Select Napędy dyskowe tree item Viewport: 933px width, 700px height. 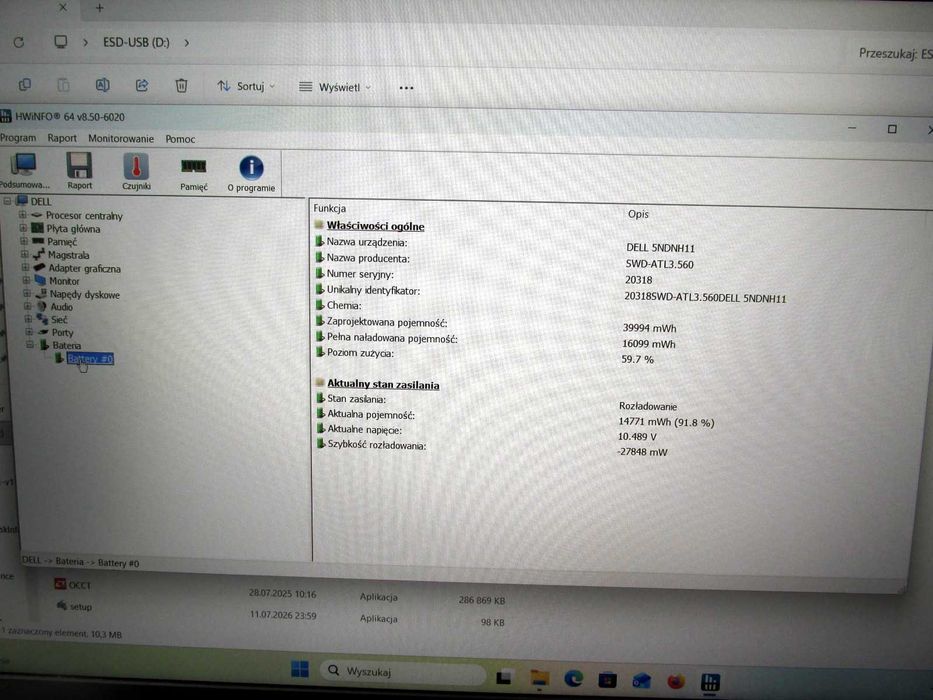(84, 295)
